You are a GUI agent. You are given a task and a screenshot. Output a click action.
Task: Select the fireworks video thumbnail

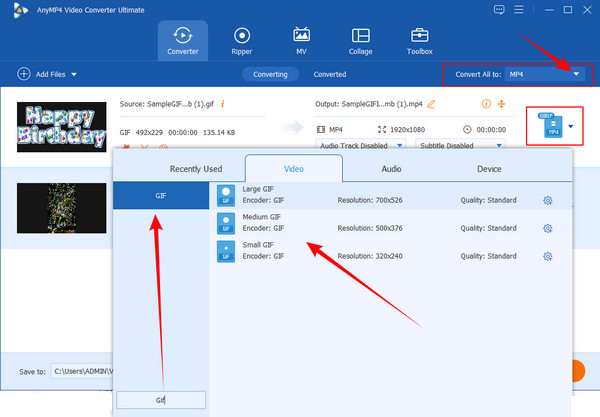coord(62,208)
